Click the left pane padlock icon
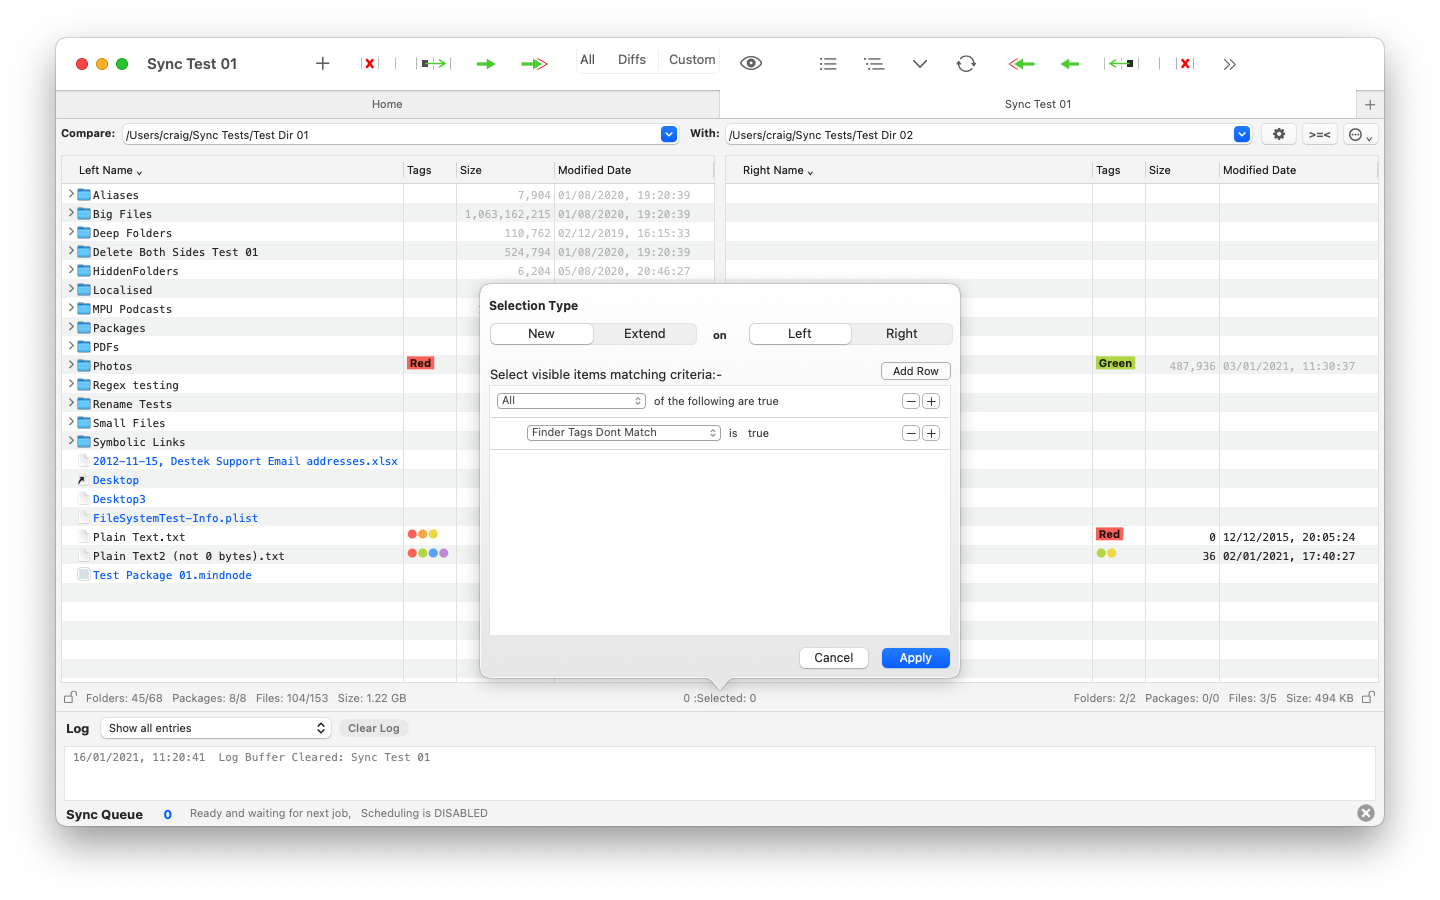The height and width of the screenshot is (900, 1440). tap(70, 698)
